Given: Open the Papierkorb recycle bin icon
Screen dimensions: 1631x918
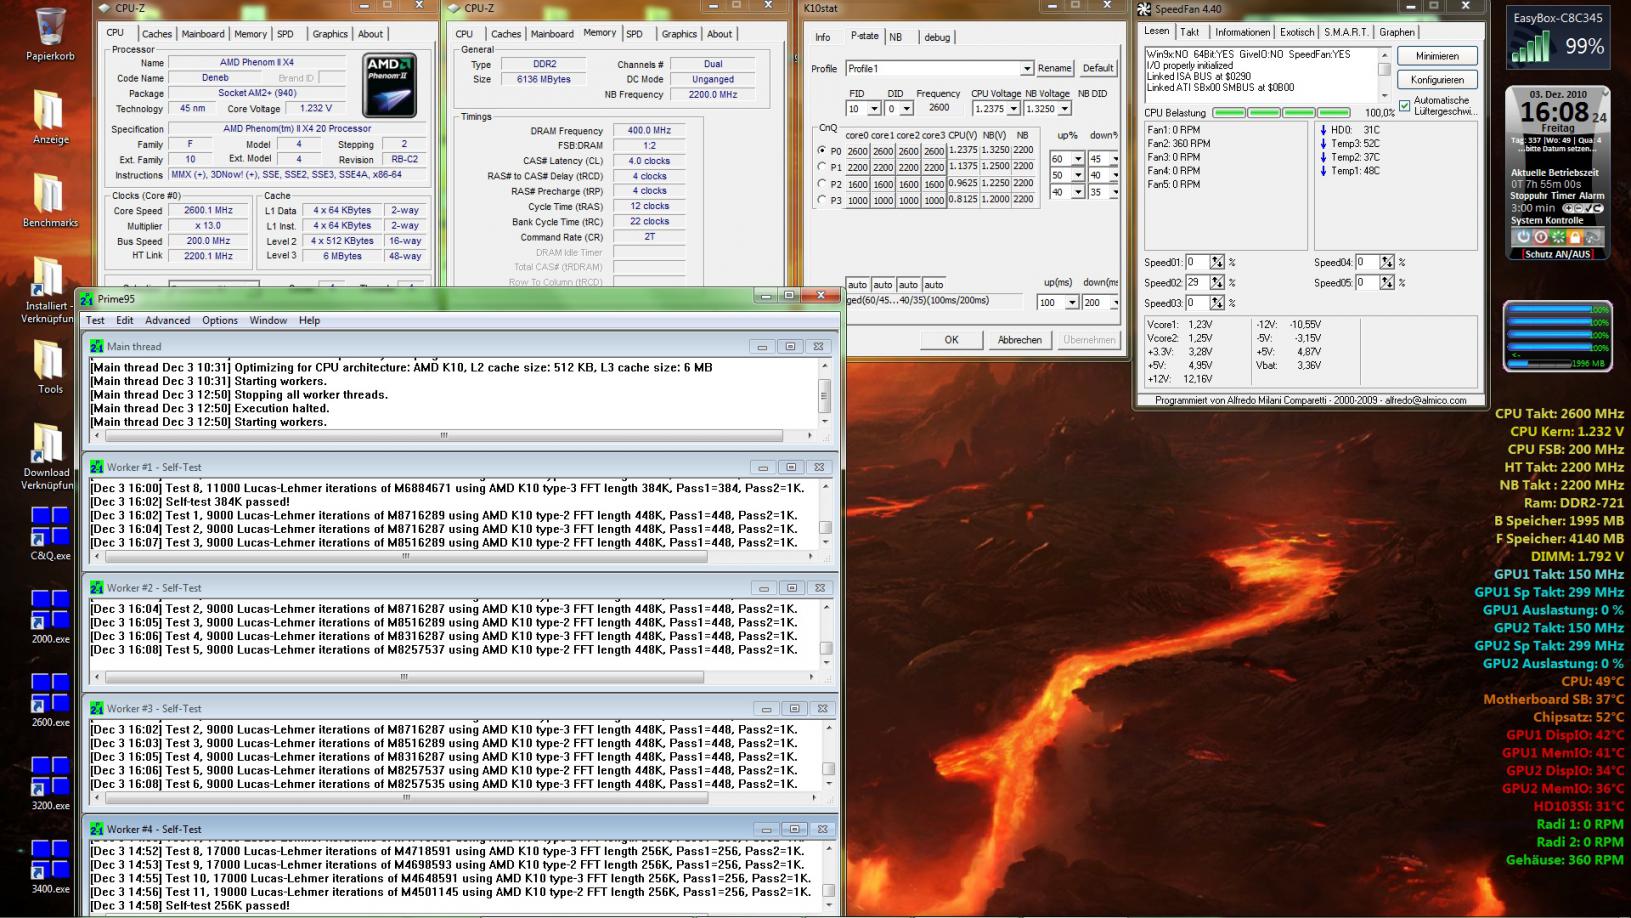Looking at the screenshot, I should [50, 27].
